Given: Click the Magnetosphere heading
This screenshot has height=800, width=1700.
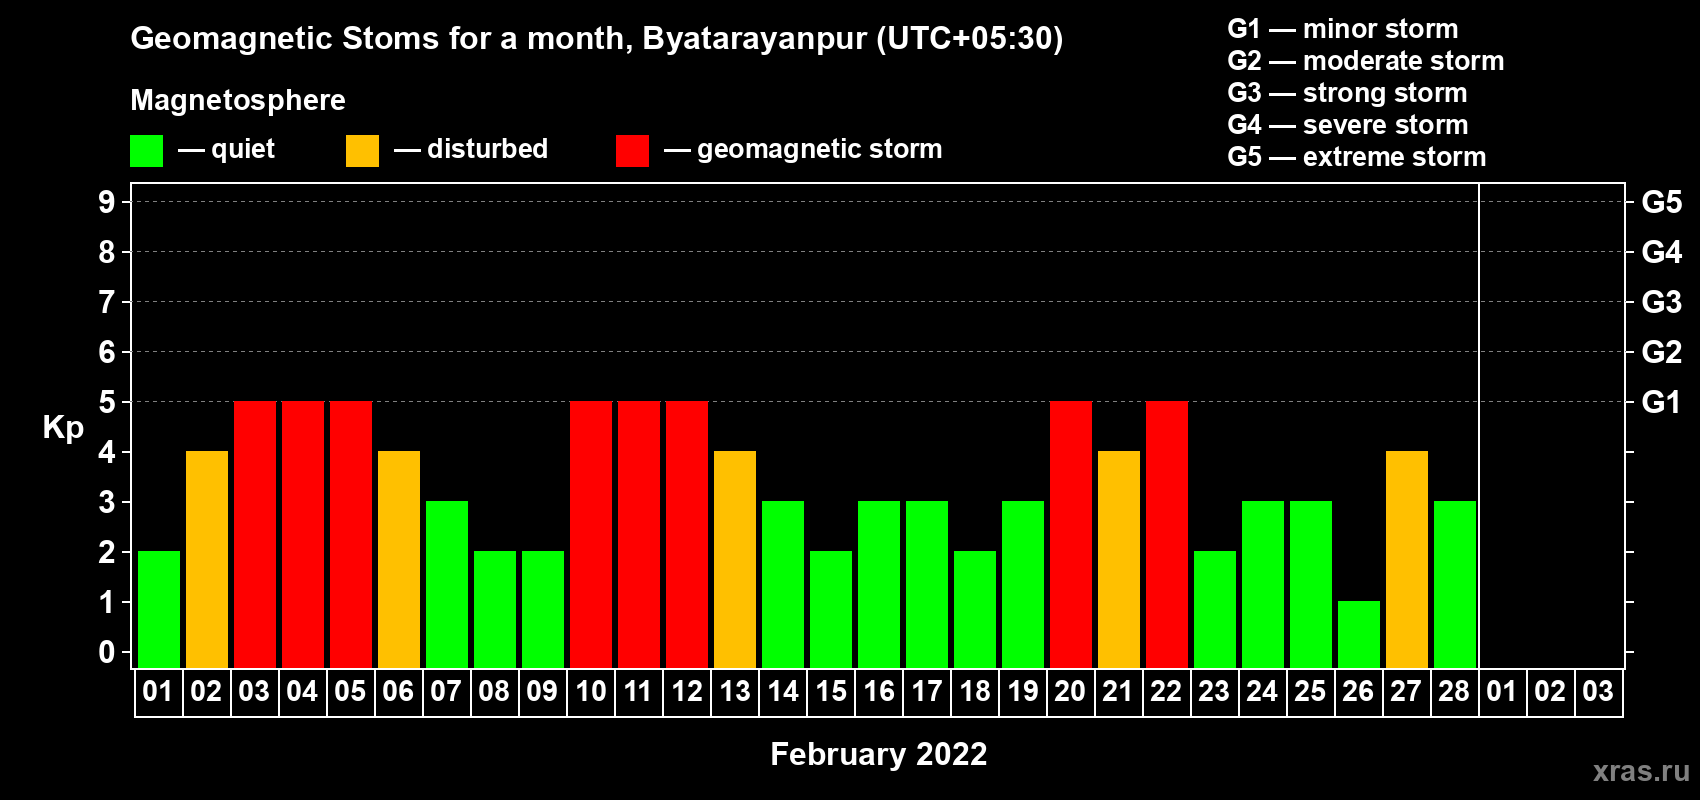Looking at the screenshot, I should (238, 101).
